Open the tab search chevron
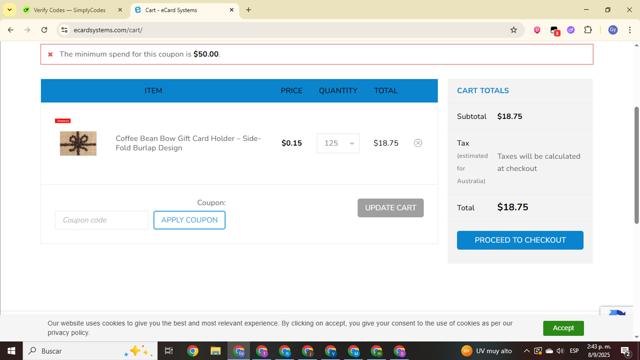 tap(9, 10)
